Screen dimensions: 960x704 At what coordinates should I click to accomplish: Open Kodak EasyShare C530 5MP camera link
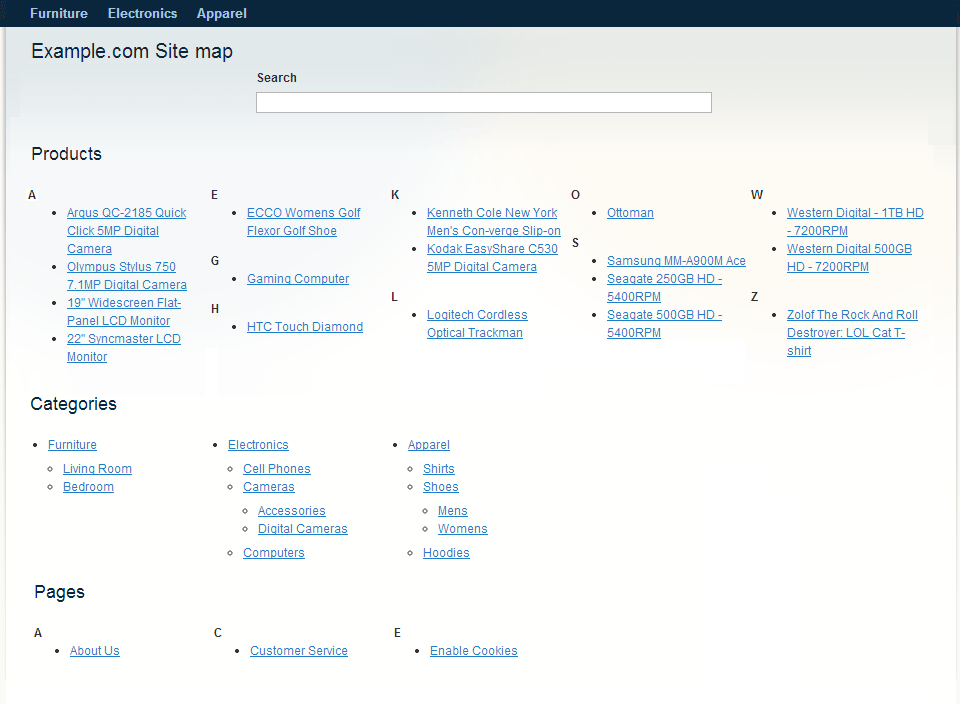(492, 258)
